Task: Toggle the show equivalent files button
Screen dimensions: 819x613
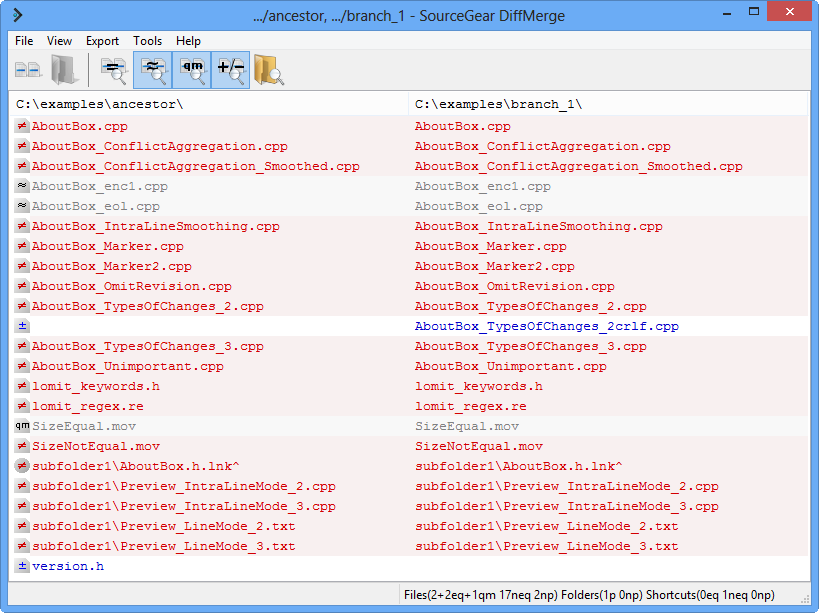Action: pos(153,71)
